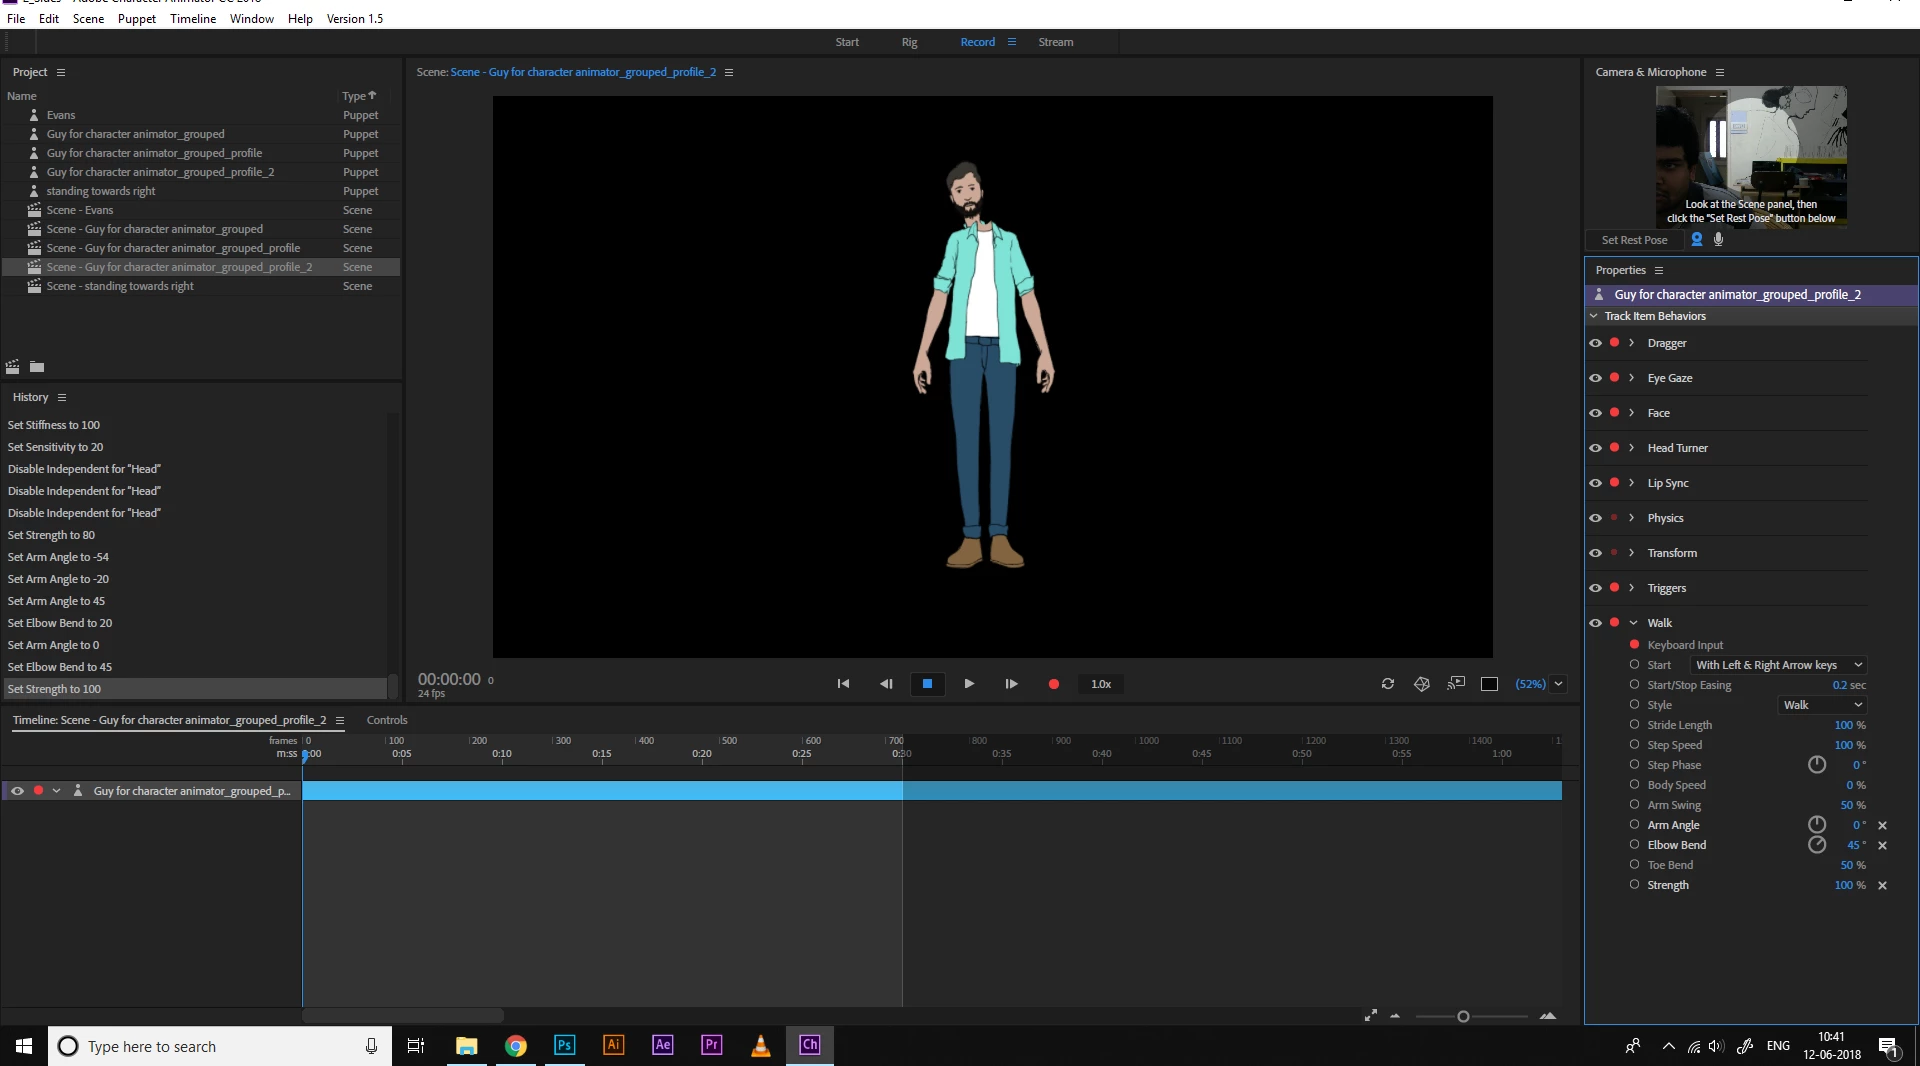Stop playback with the square button
The width and height of the screenshot is (1920, 1066).
tap(927, 684)
